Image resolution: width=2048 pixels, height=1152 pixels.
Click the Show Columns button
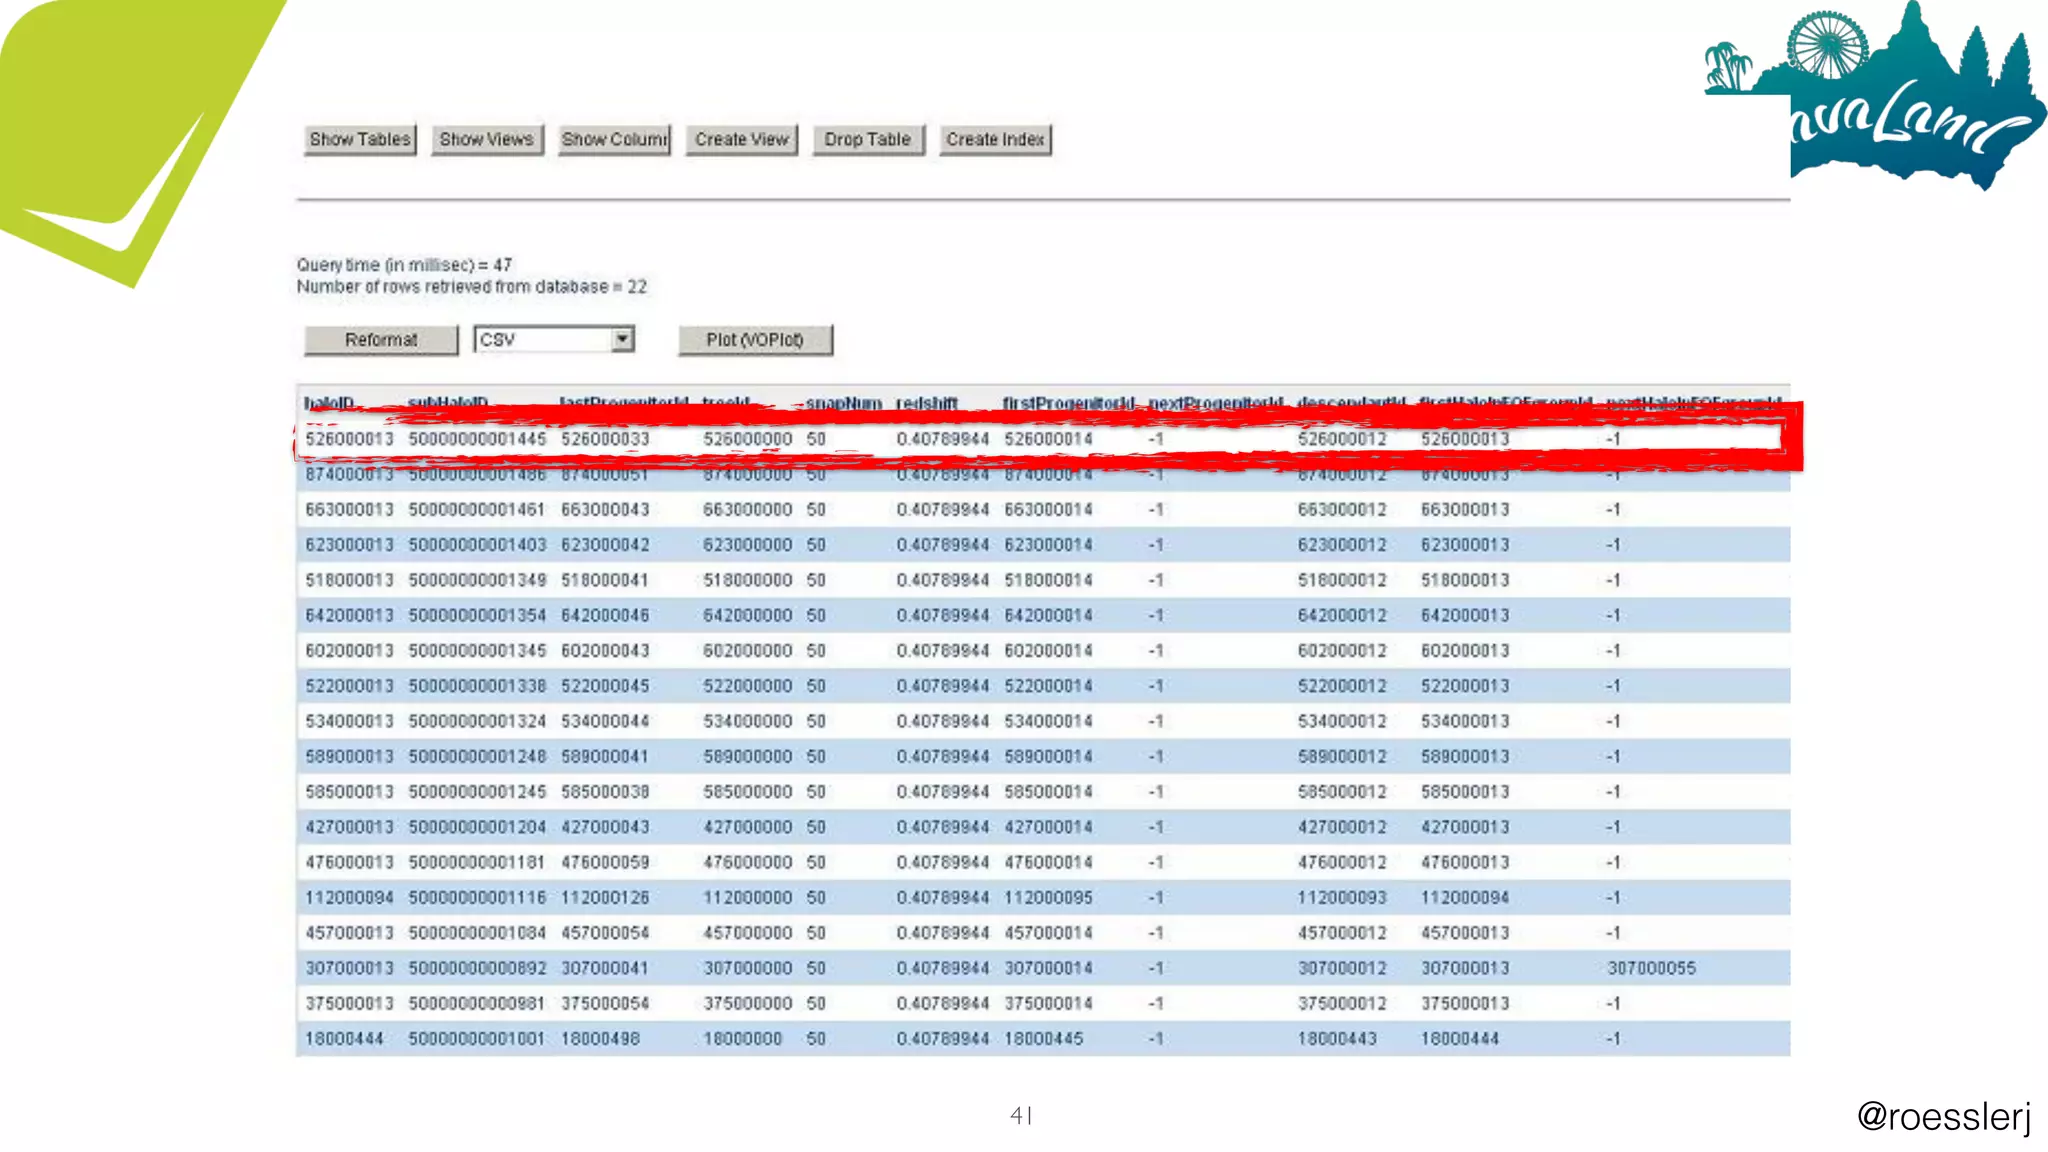[614, 140]
